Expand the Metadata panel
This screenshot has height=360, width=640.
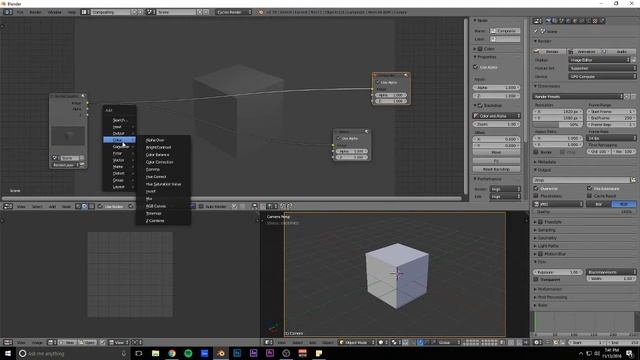point(547,162)
